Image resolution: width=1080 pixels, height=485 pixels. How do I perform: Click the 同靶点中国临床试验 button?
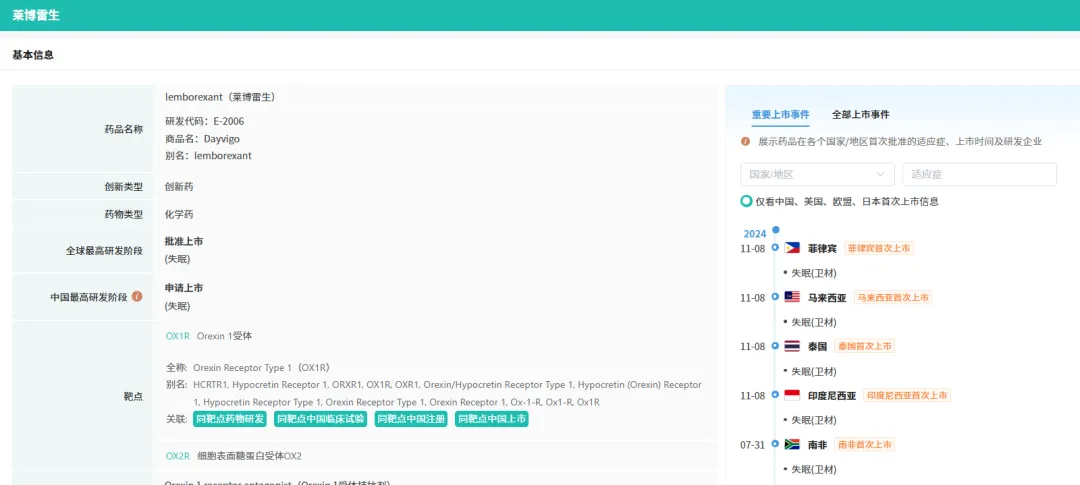coord(320,419)
